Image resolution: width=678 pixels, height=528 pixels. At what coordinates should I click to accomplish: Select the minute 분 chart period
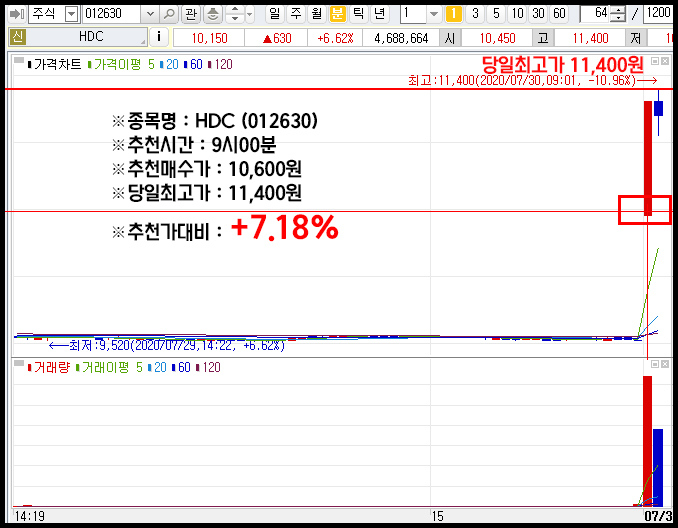(337, 14)
